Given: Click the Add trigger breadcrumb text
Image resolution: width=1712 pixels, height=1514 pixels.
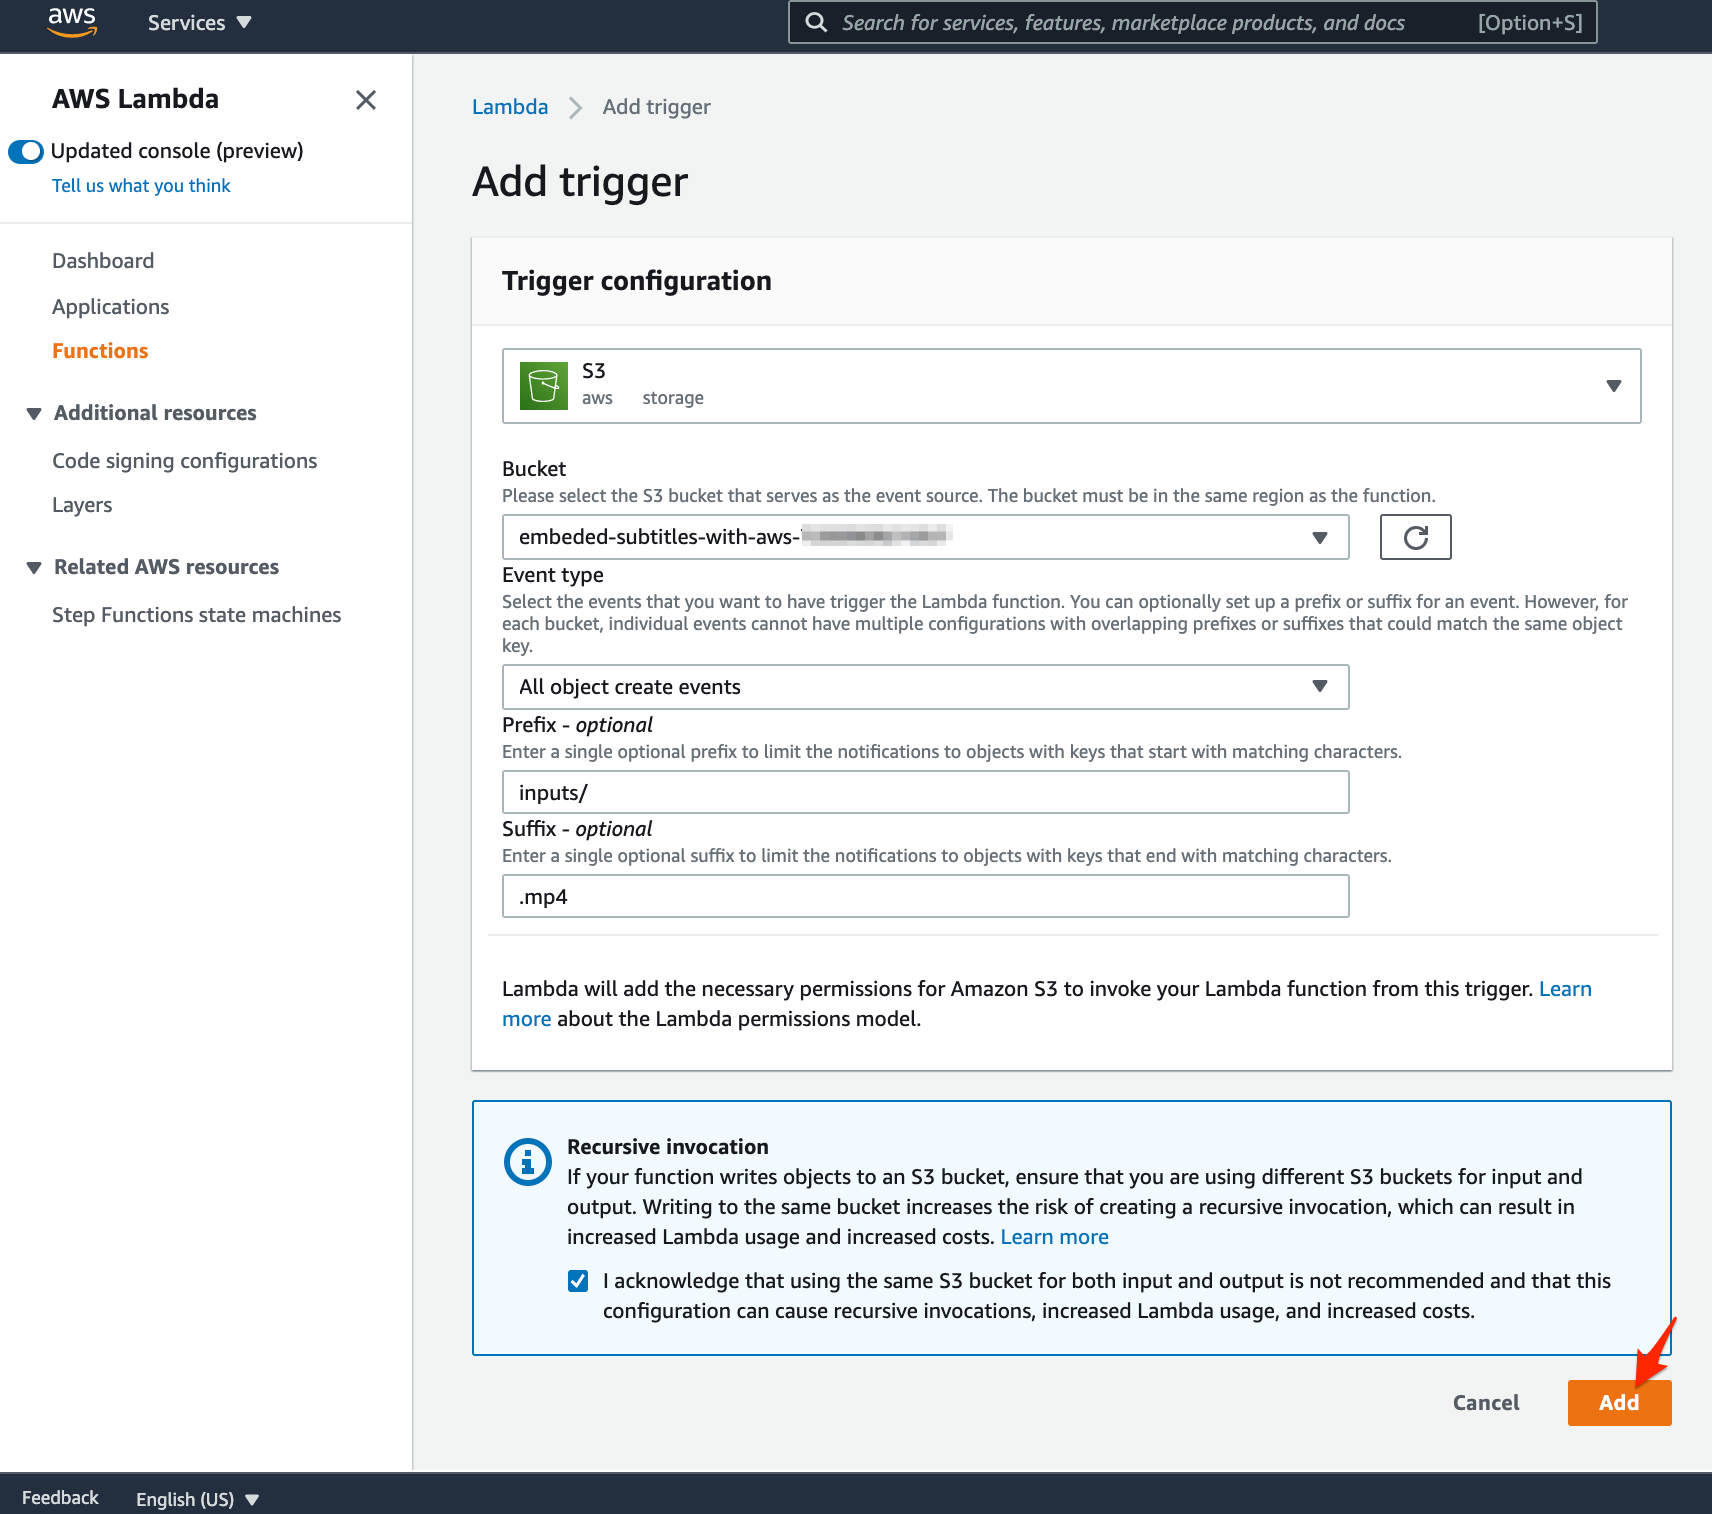Looking at the screenshot, I should 657,107.
